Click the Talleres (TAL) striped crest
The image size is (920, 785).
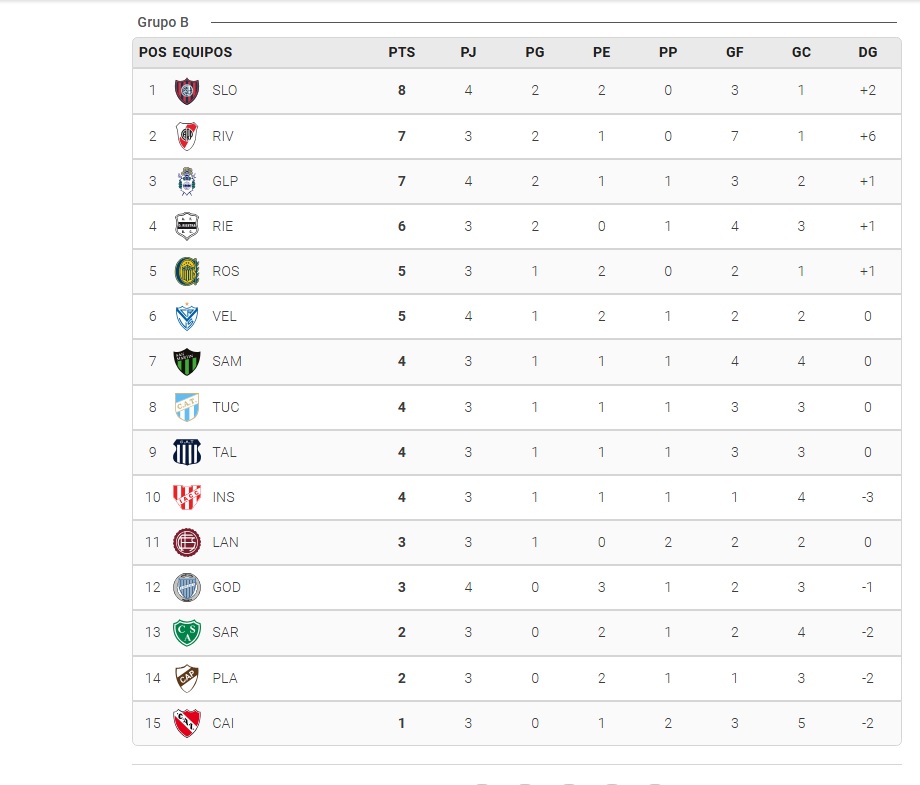(x=187, y=452)
